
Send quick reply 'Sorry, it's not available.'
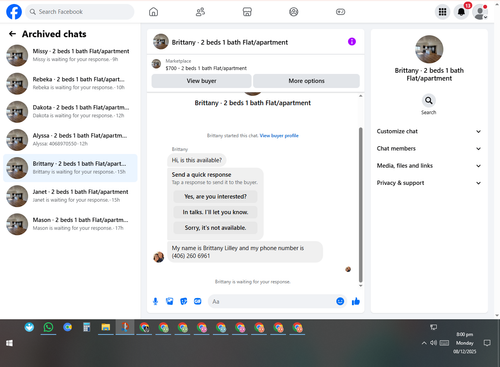click(215, 228)
